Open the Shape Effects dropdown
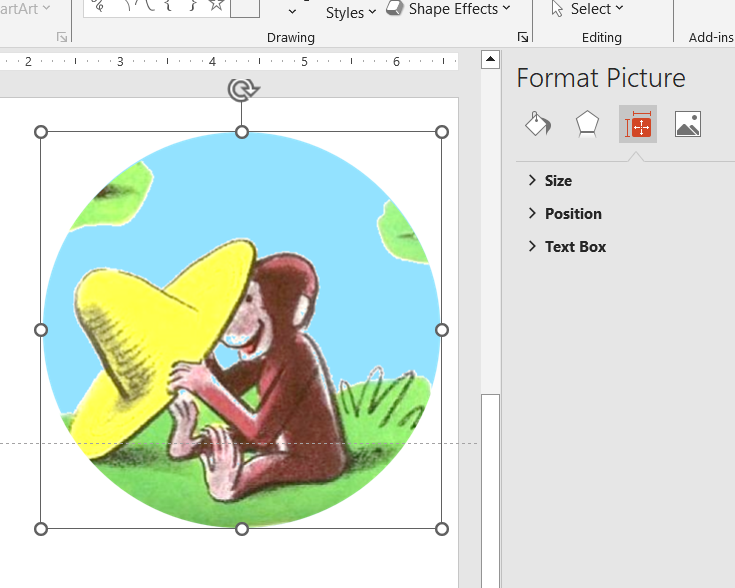The width and height of the screenshot is (735, 588). [448, 8]
